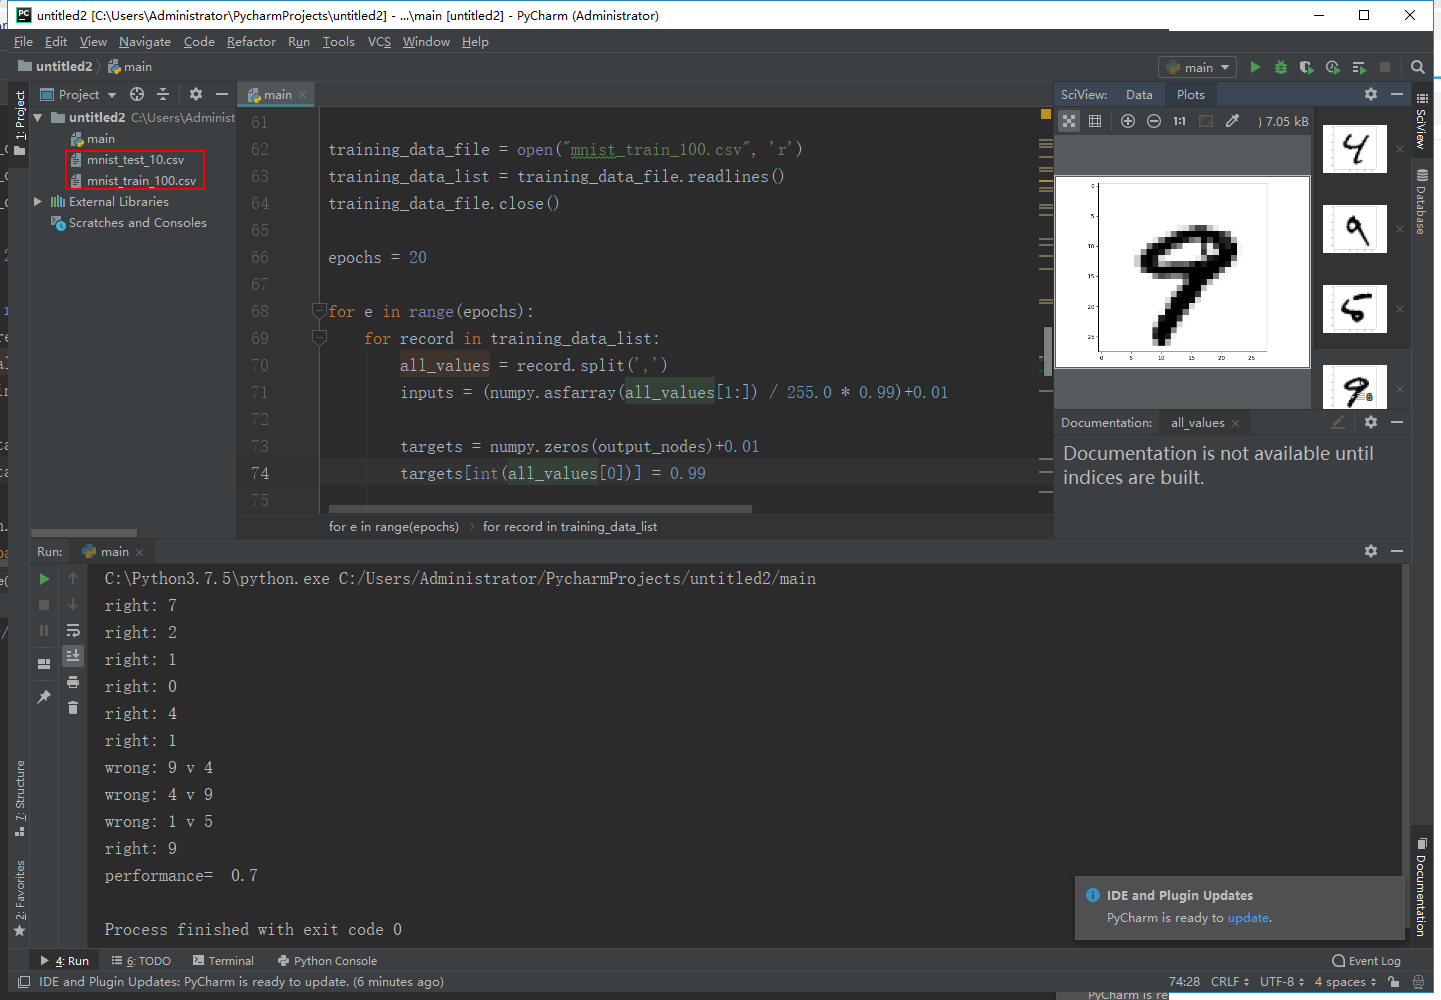Hide the Documentation panel

click(1397, 422)
